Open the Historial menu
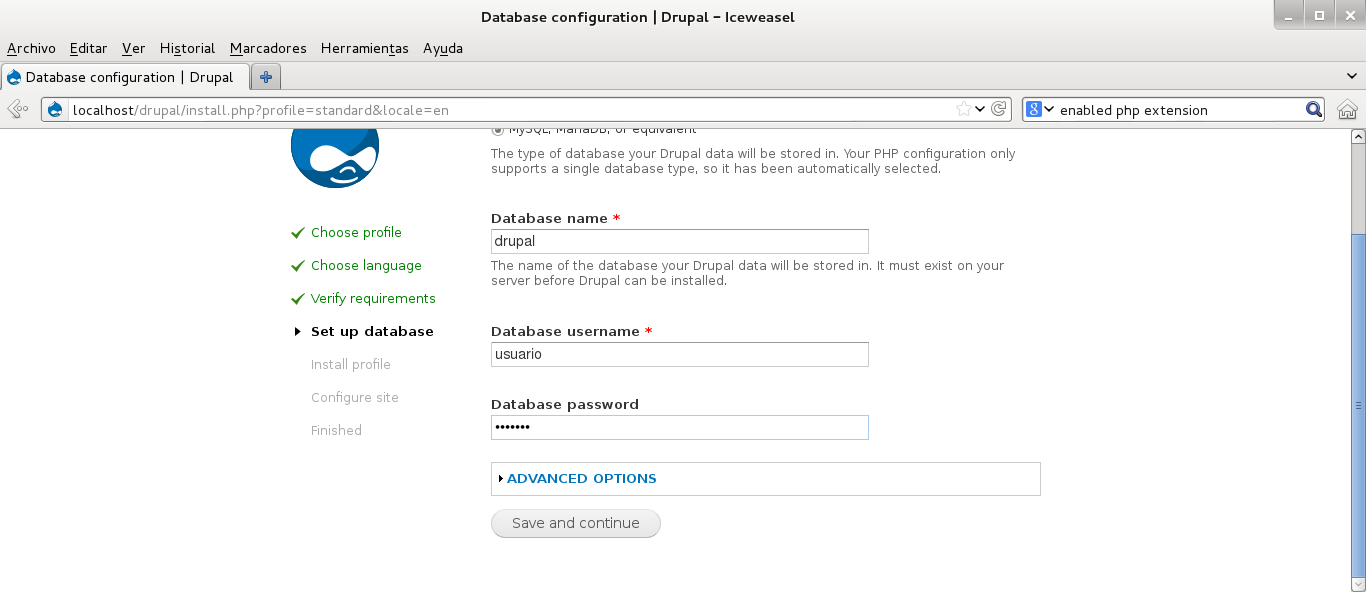Viewport: 1366px width, 592px height. [x=186, y=48]
